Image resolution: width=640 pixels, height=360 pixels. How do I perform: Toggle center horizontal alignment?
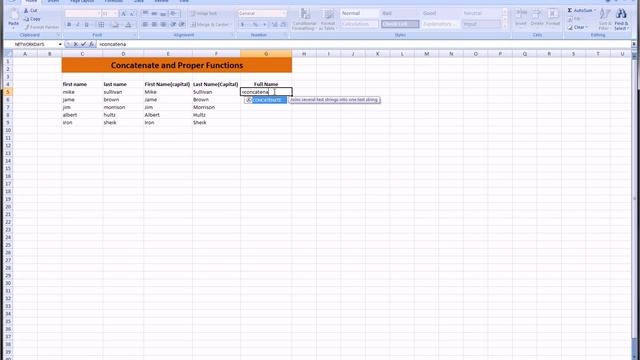(x=154, y=25)
